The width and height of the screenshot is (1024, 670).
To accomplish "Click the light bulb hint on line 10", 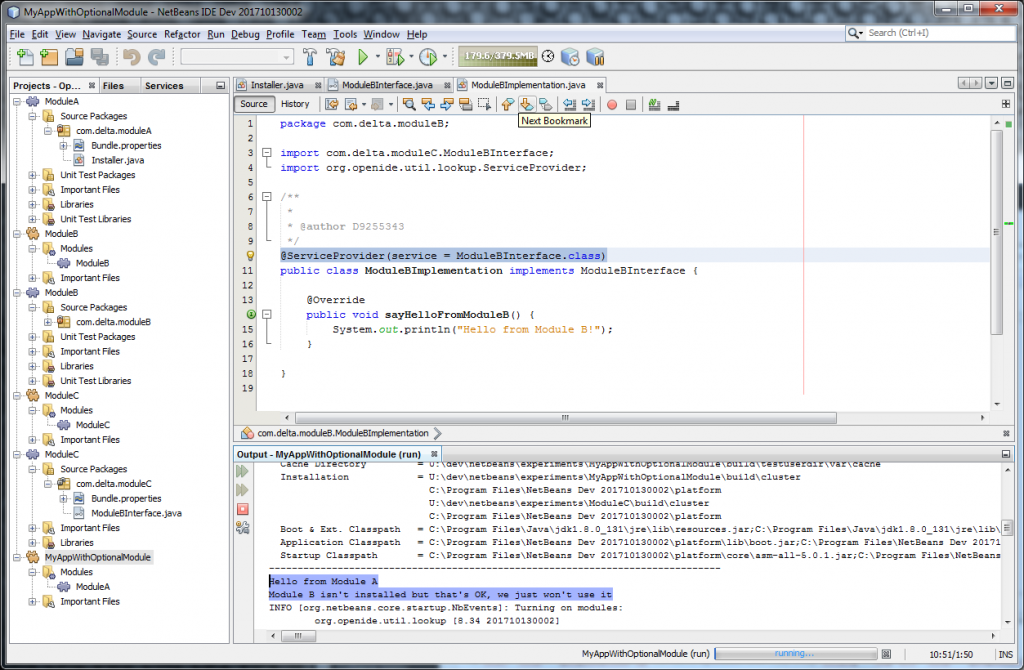I will tap(250, 255).
